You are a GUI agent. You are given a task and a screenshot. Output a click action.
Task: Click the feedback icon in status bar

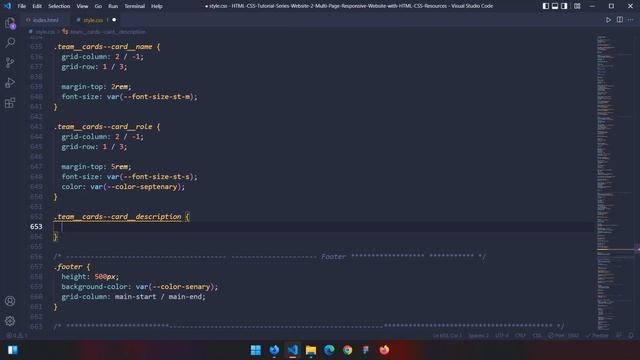click(x=619, y=336)
